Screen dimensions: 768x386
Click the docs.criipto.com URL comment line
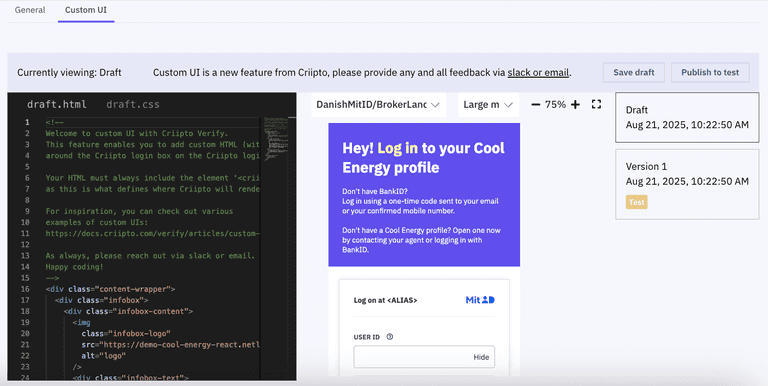(x=152, y=234)
